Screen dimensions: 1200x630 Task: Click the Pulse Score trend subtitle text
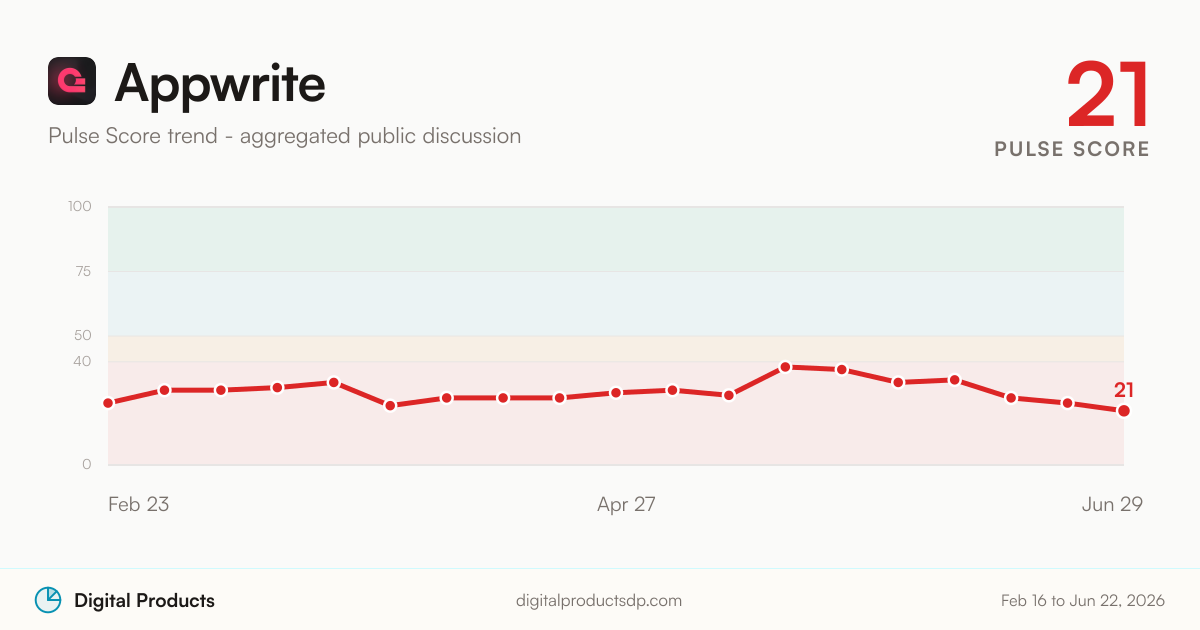pyautogui.click(x=285, y=136)
